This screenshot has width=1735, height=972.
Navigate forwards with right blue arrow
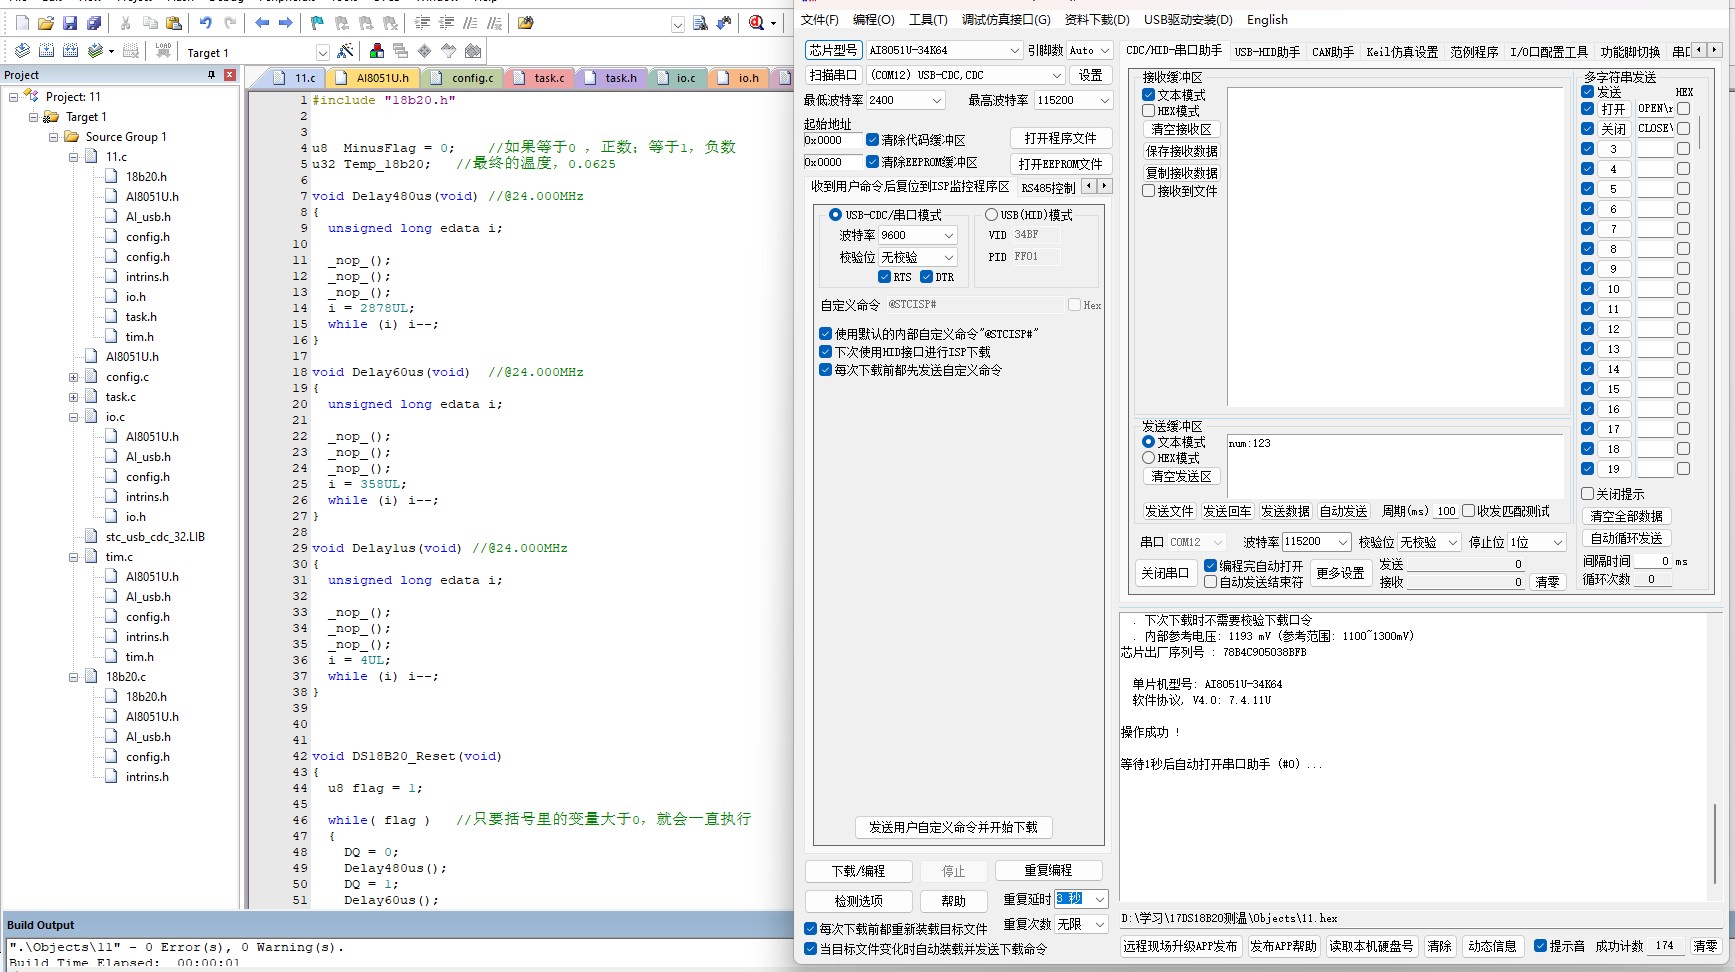click(286, 23)
